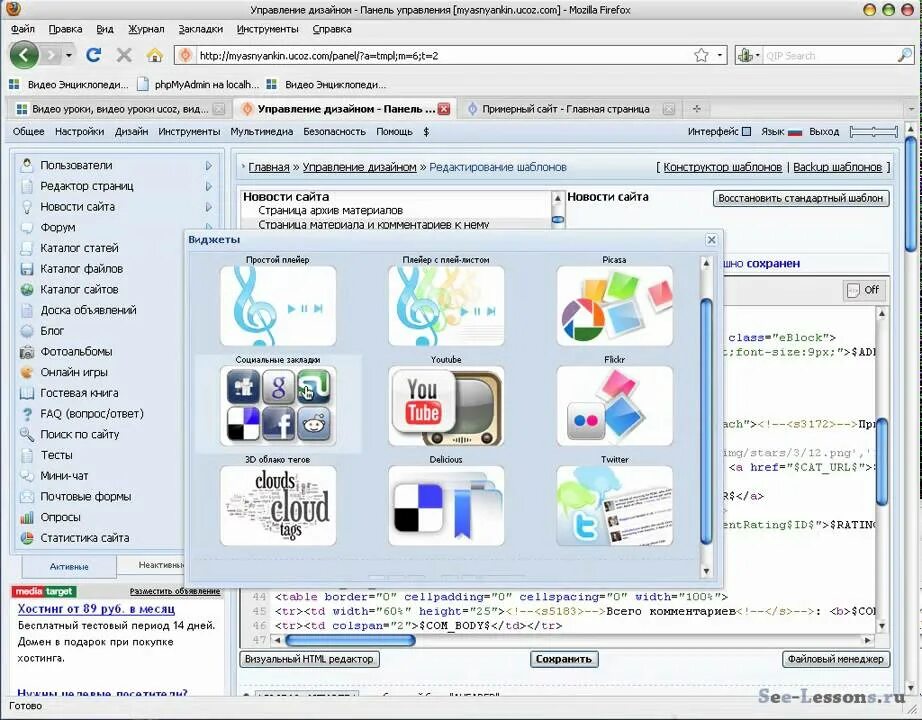
Task: Click the Каталог сайтов globe icon
Action: coord(26,289)
